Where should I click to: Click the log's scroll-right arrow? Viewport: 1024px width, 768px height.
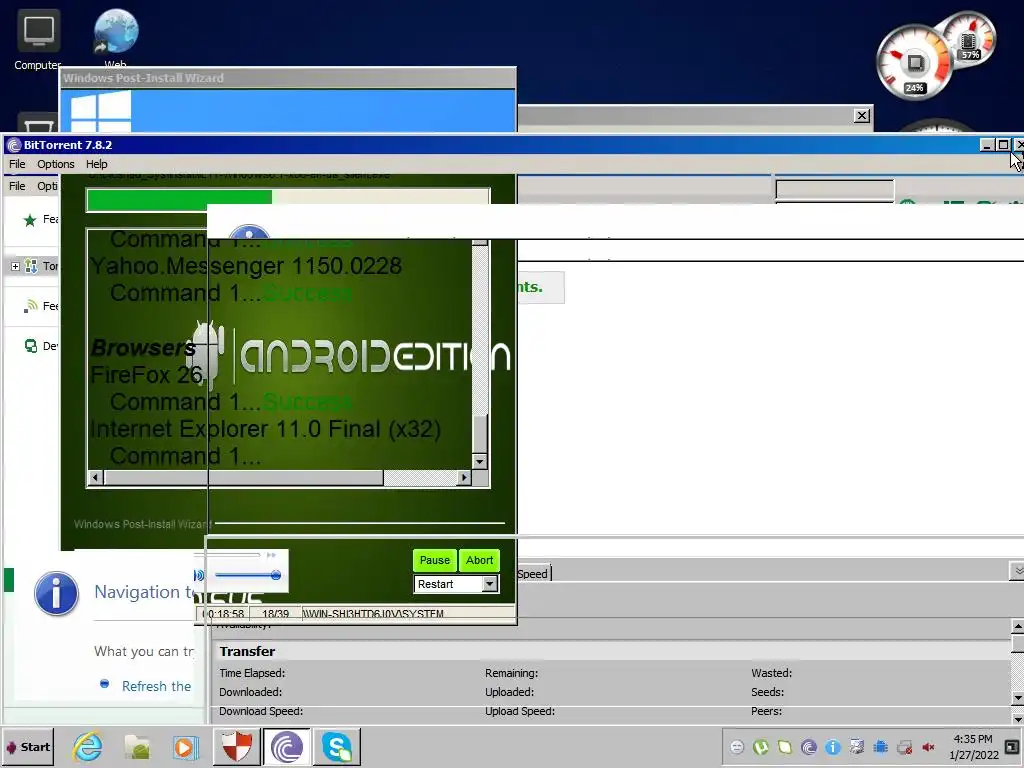464,477
